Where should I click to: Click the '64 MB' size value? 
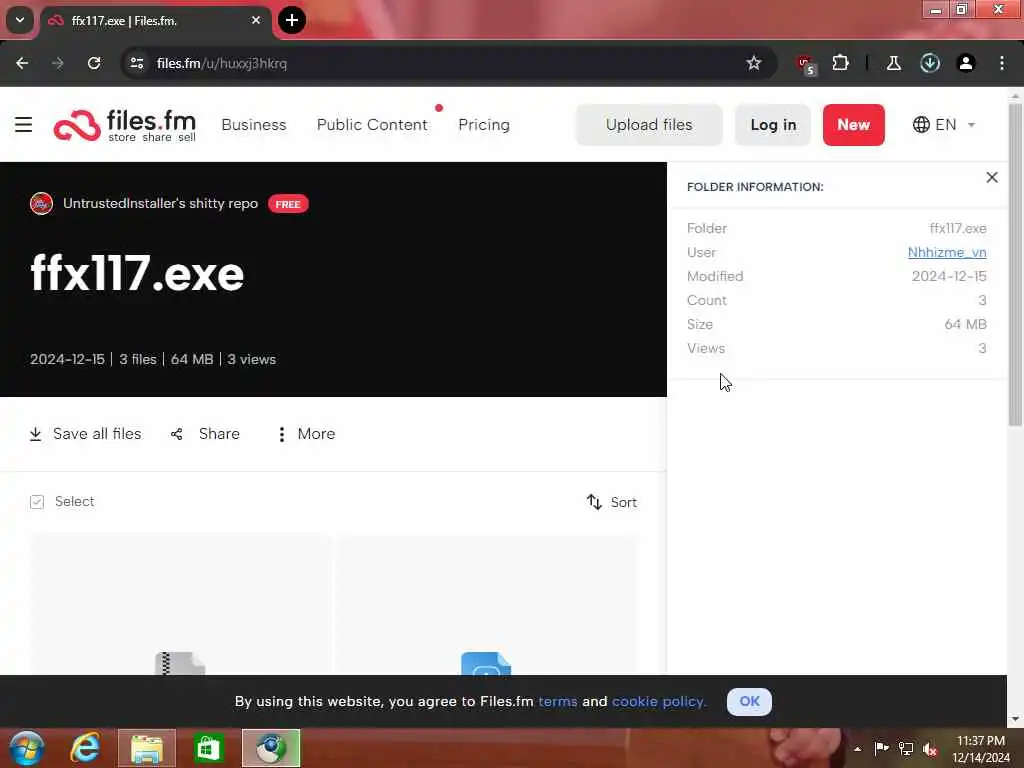(965, 324)
